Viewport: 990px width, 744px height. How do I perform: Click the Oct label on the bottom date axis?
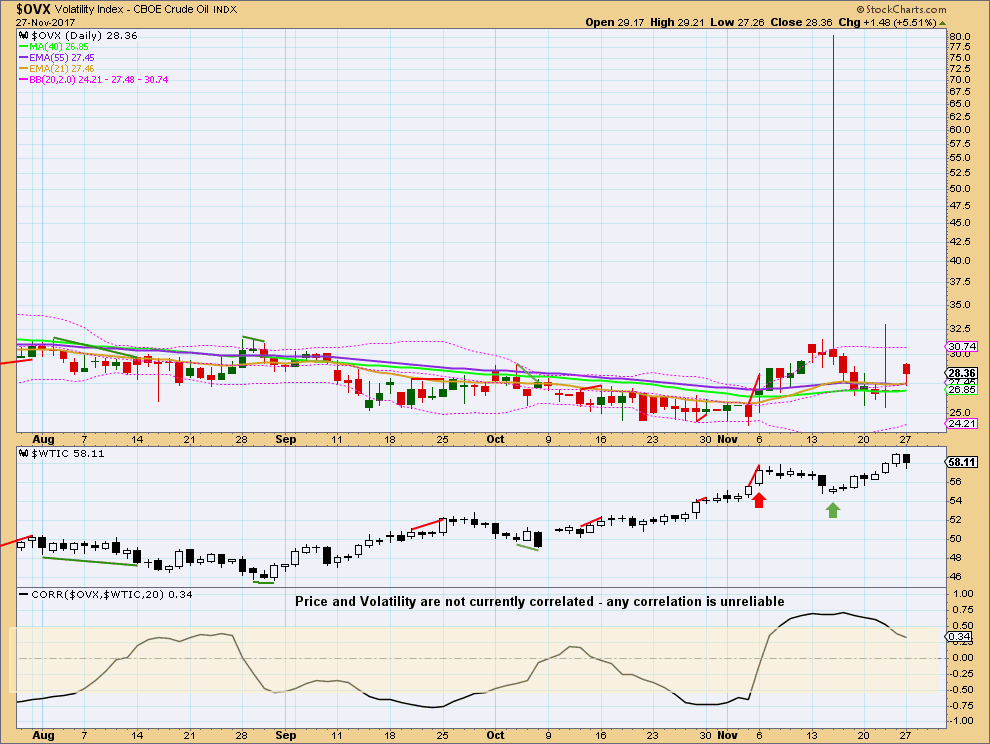tap(496, 735)
